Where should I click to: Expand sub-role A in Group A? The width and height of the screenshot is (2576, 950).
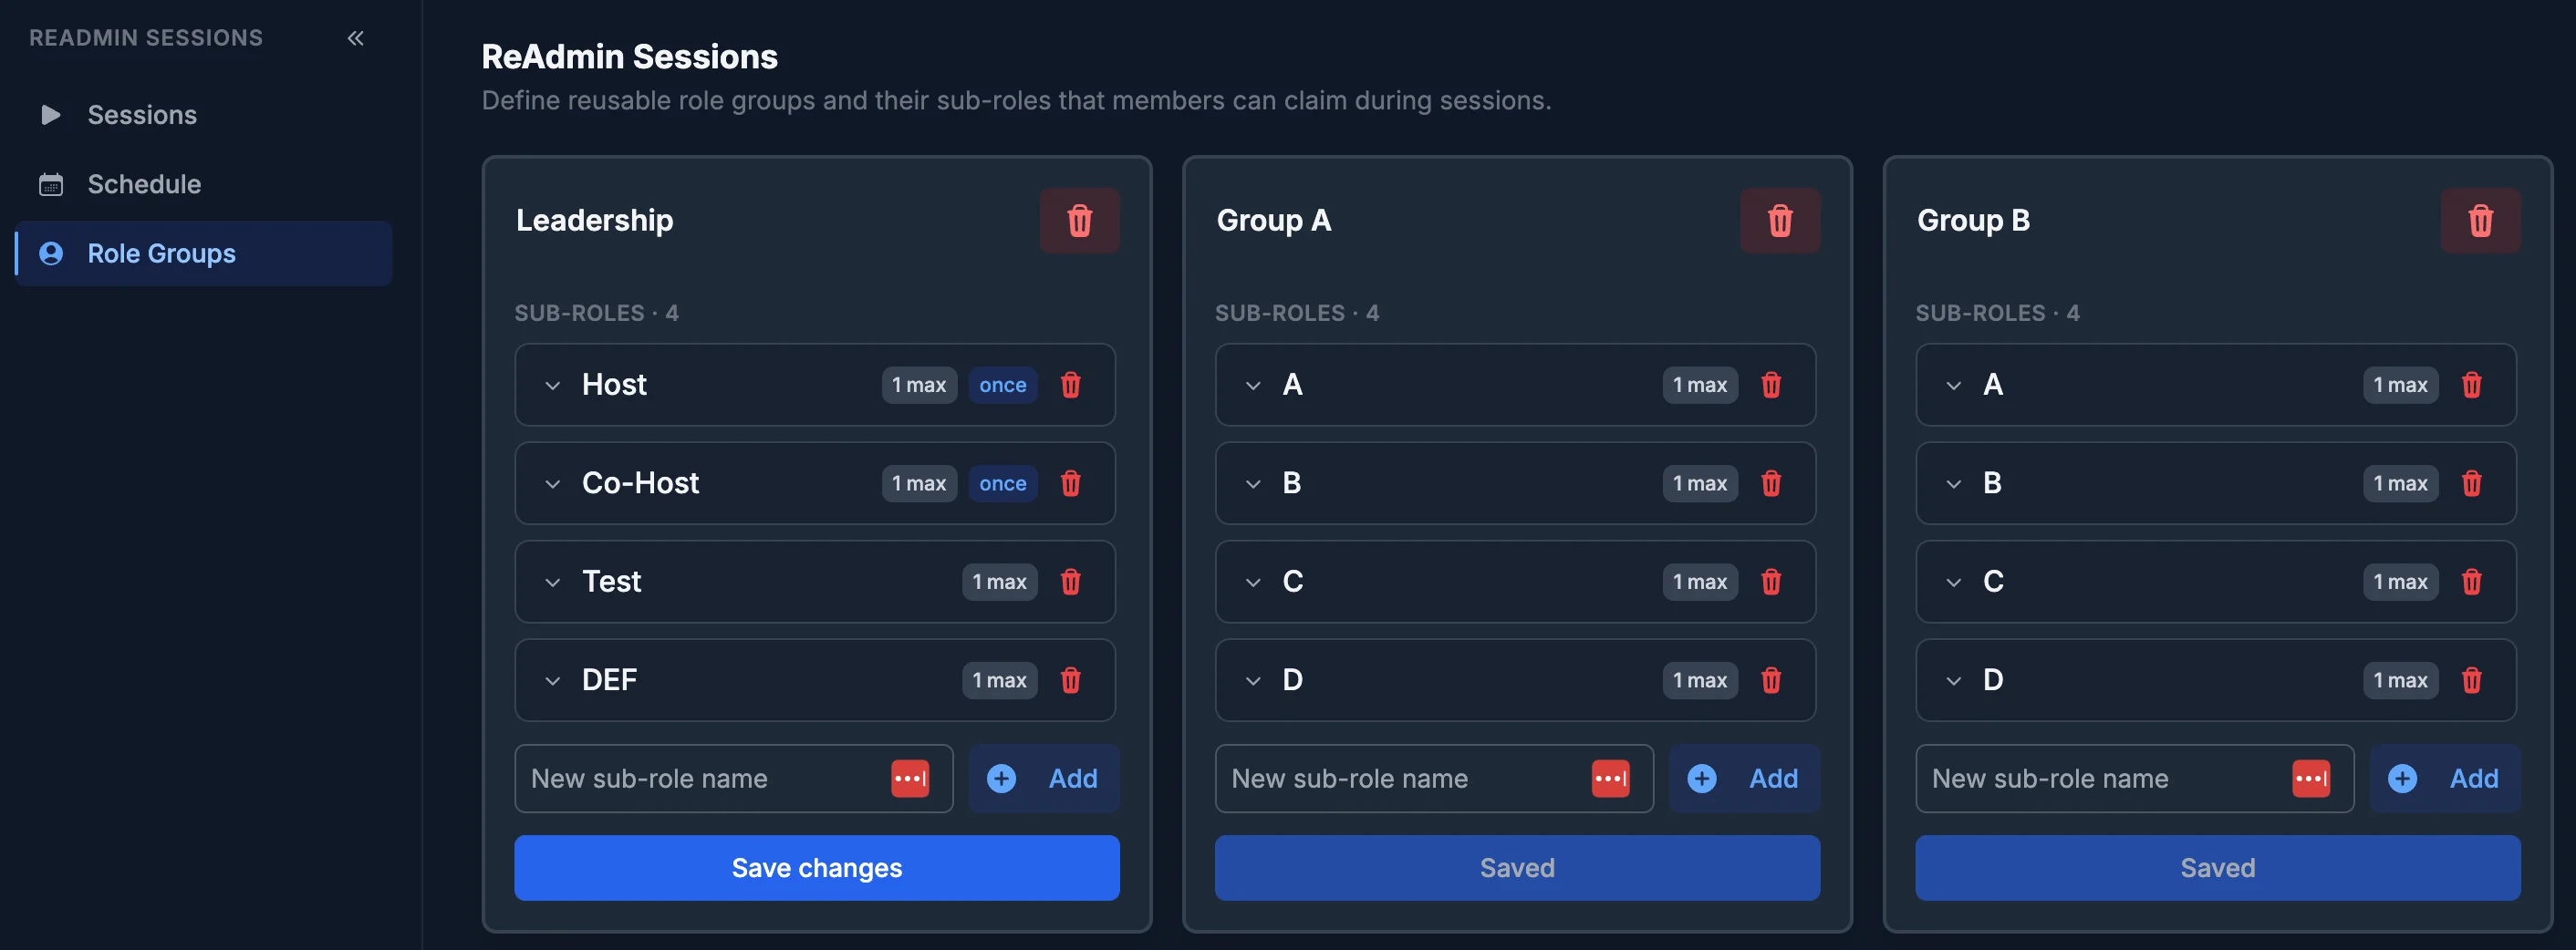1253,385
